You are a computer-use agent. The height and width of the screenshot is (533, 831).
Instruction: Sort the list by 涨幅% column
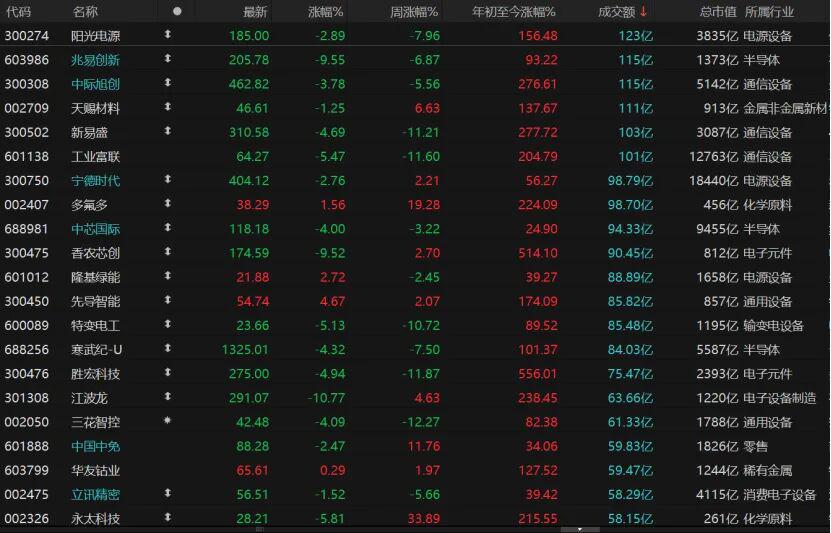325,12
